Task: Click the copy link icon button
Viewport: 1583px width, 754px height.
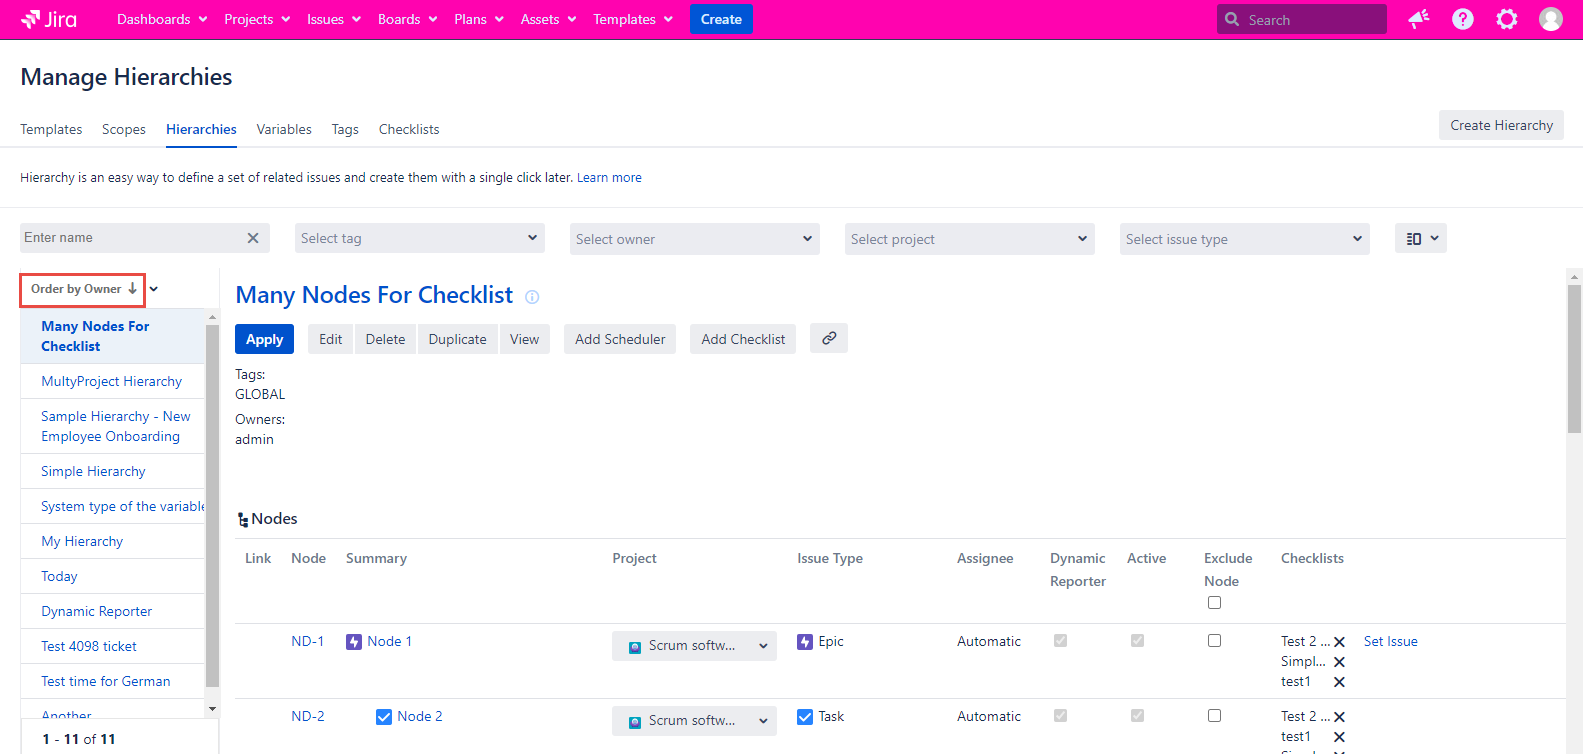Action: (x=828, y=339)
